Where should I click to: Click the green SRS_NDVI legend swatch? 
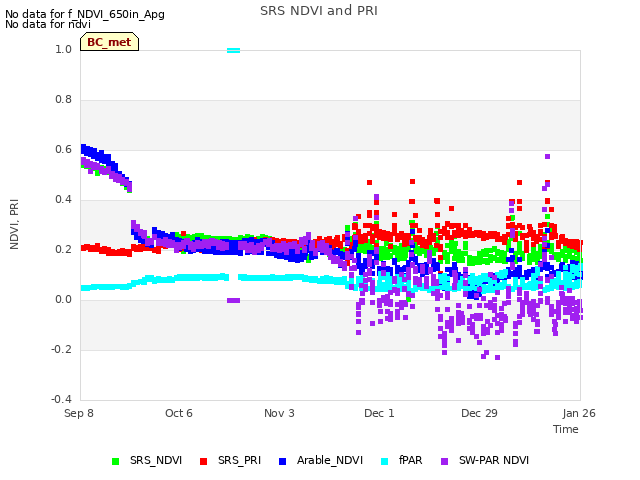tap(116, 461)
